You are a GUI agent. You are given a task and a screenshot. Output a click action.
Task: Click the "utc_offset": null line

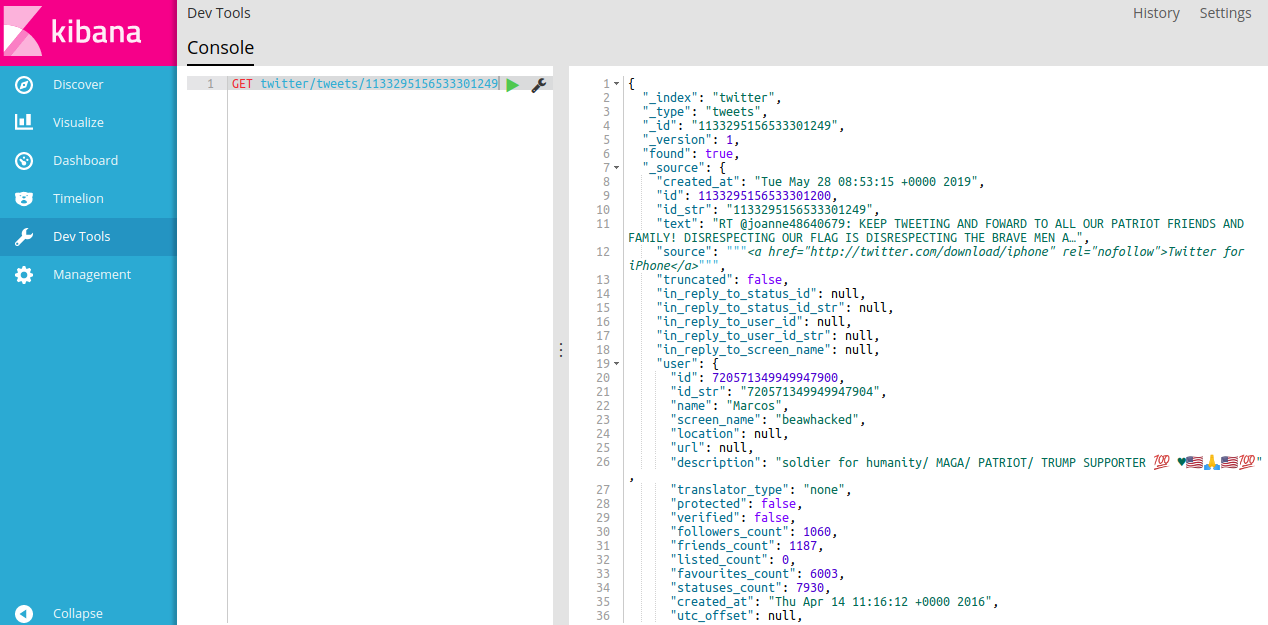(736, 616)
